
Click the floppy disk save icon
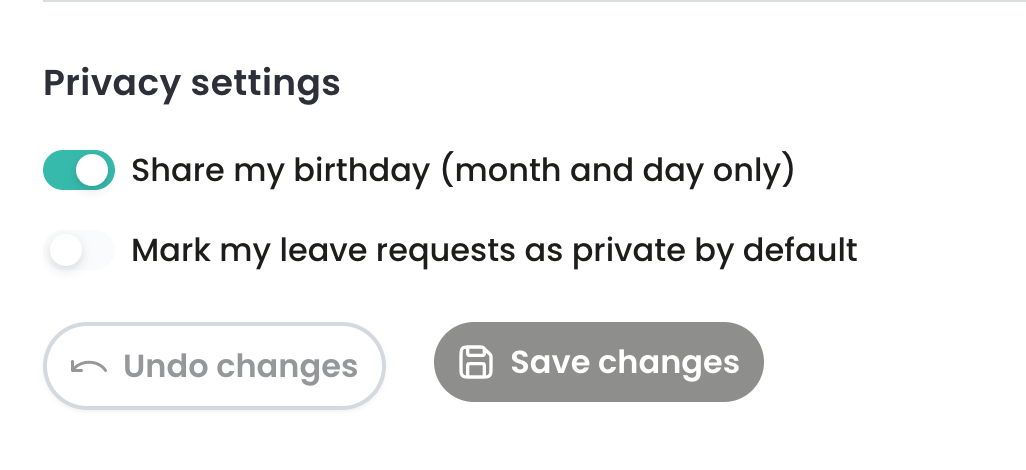[476, 362]
